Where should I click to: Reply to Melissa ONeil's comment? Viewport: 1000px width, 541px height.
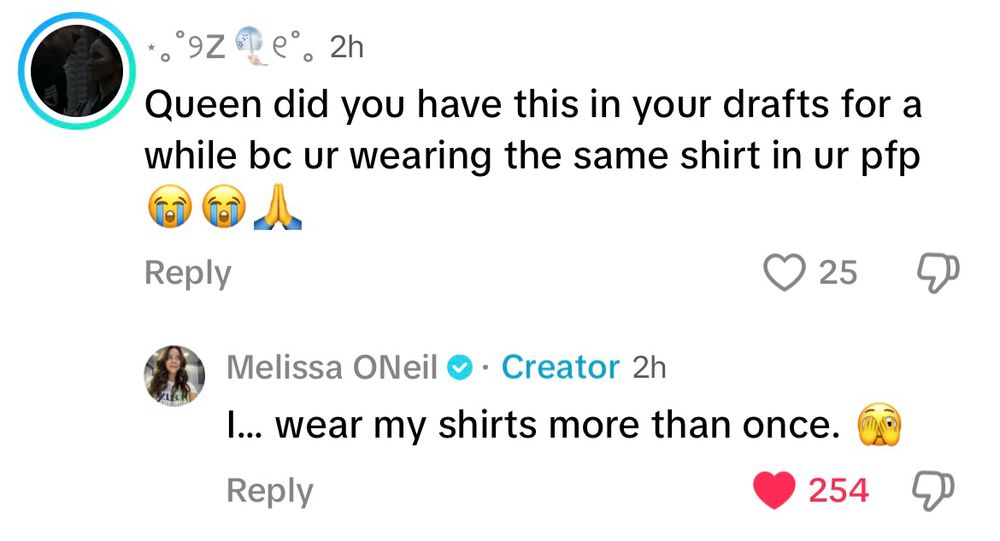[270, 491]
